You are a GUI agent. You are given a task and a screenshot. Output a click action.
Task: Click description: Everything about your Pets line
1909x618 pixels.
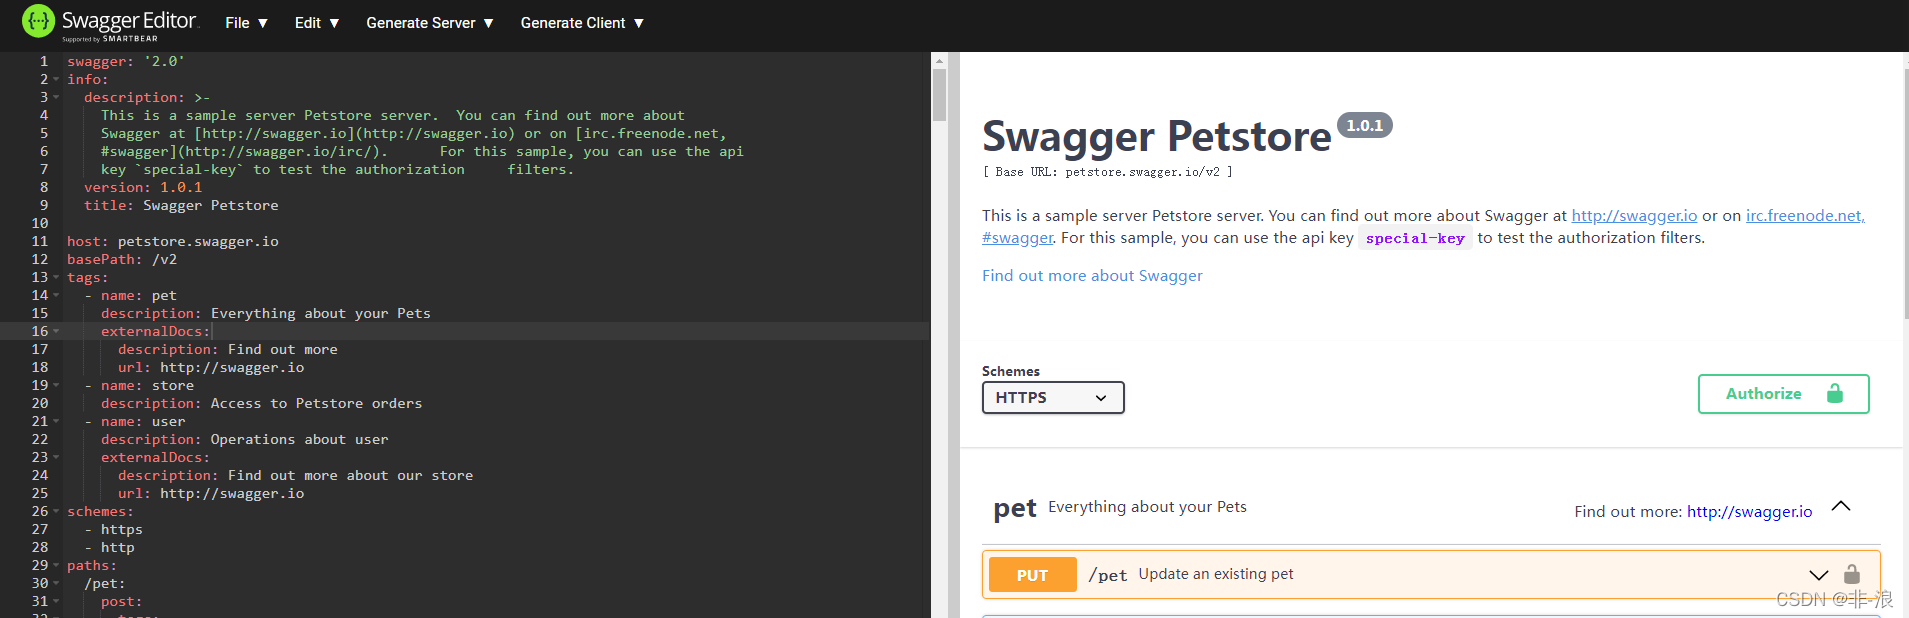(266, 313)
